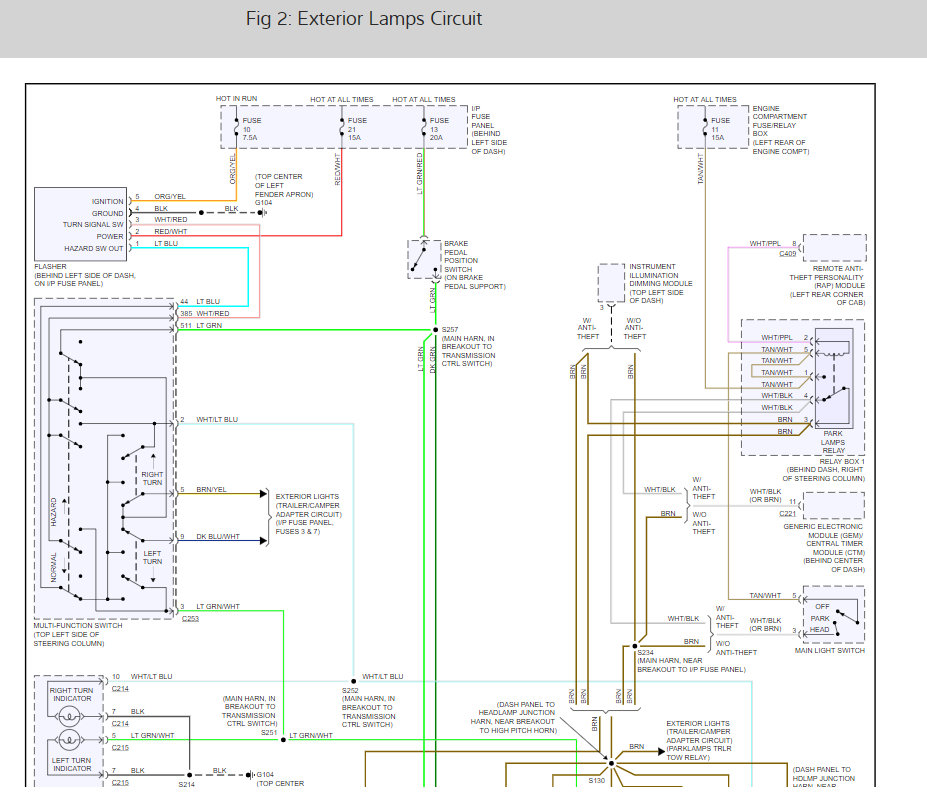The image size is (927, 805).
Task: Click the 'TURN SIGNAL SW' pin label
Action: (x=93, y=225)
